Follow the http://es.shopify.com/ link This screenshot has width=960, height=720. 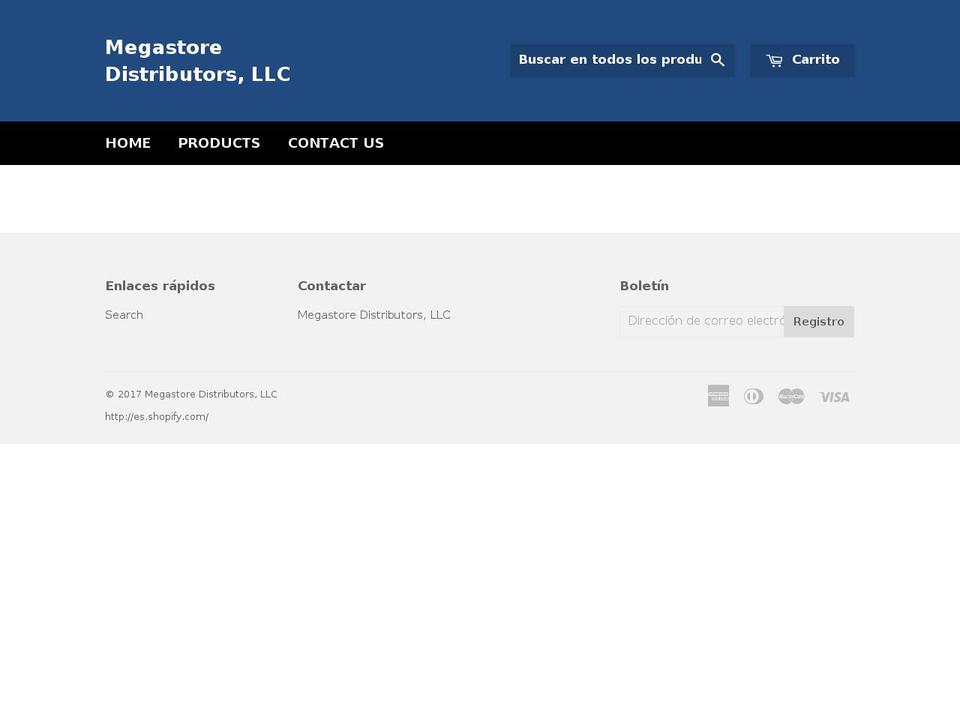(157, 416)
